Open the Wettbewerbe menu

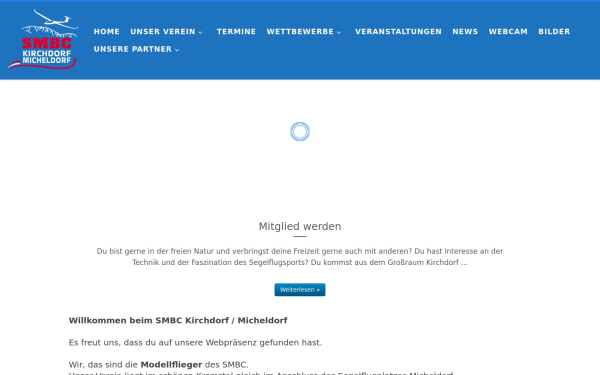tap(300, 32)
